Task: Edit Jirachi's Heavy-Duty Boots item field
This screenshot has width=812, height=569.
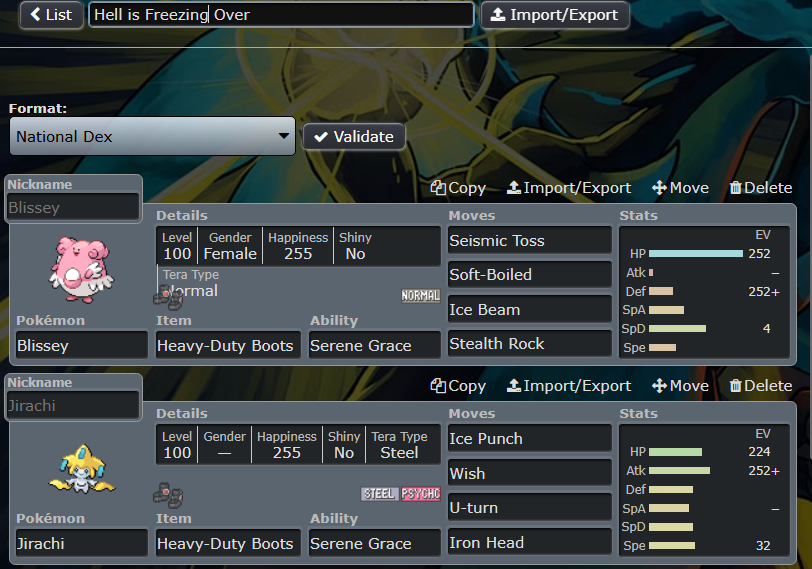Action: pos(228,543)
